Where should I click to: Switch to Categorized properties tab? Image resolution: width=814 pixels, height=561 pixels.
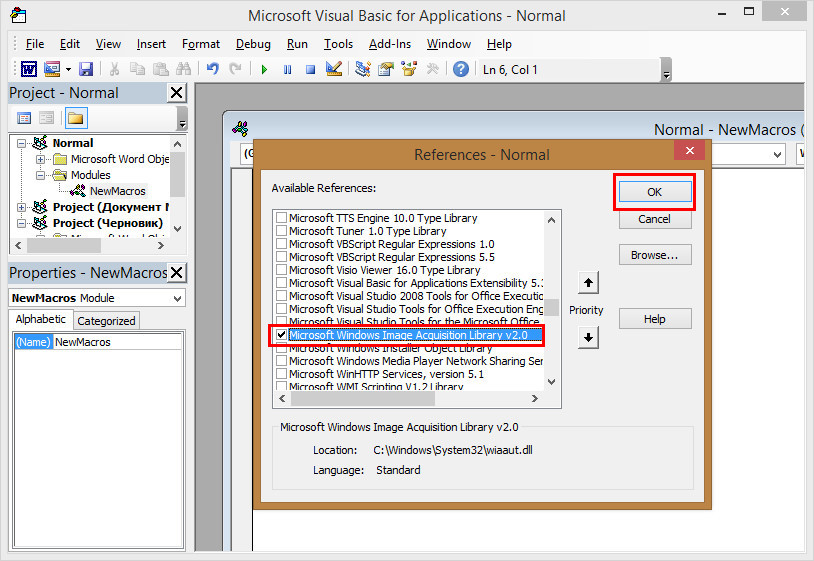106,321
